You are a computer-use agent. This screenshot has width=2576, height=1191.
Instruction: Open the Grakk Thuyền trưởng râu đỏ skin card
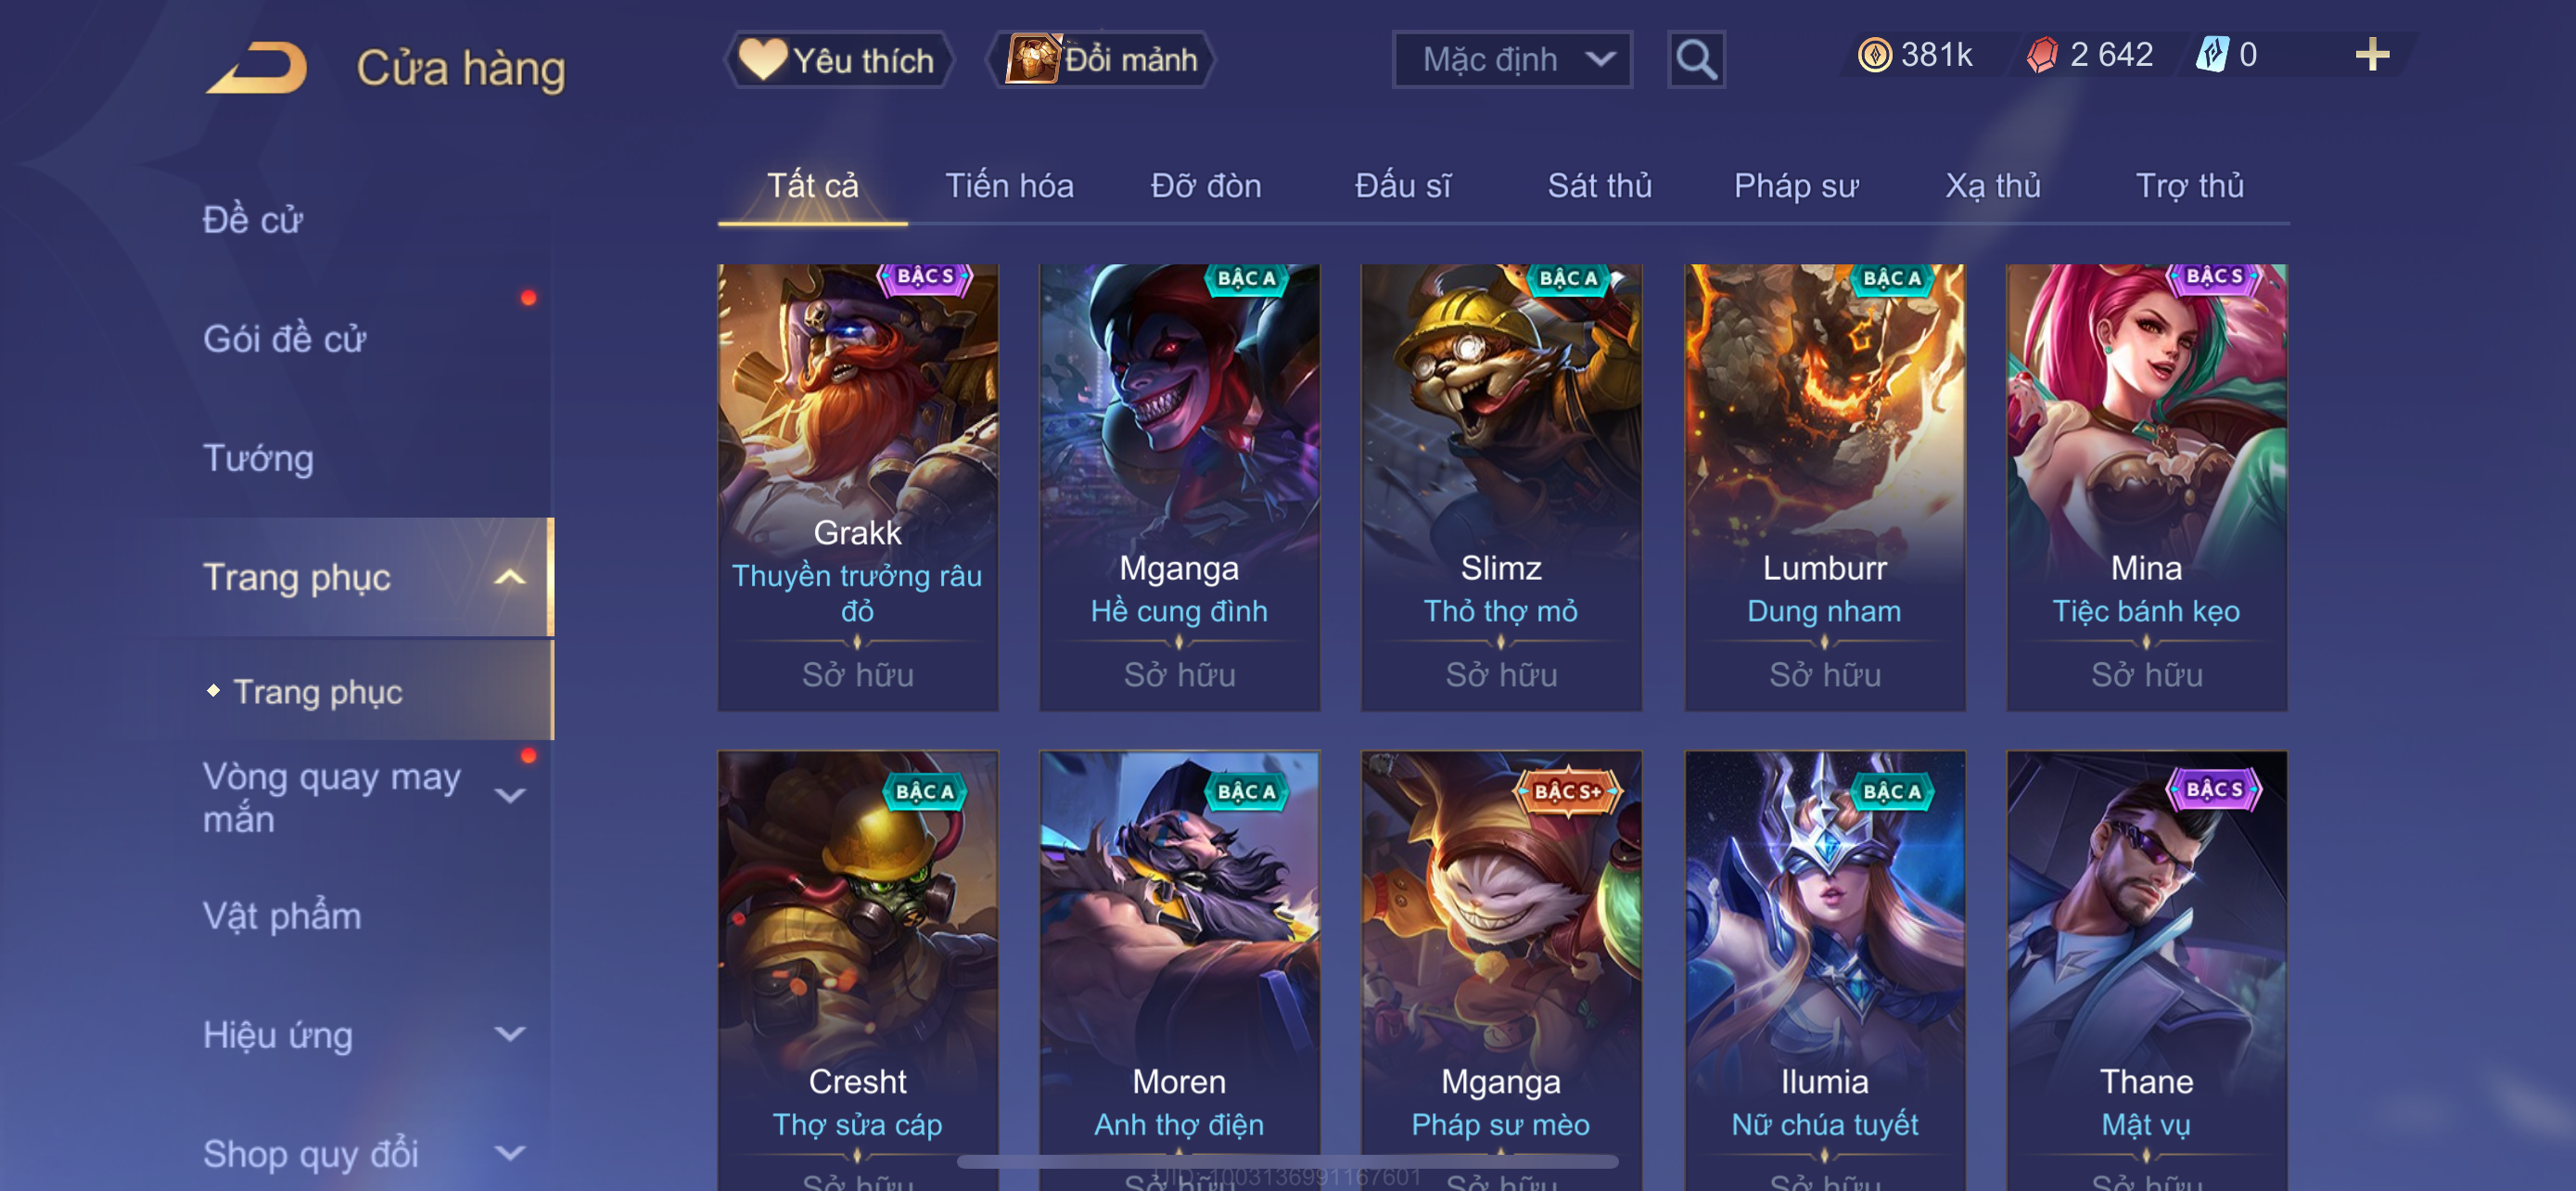click(x=857, y=487)
